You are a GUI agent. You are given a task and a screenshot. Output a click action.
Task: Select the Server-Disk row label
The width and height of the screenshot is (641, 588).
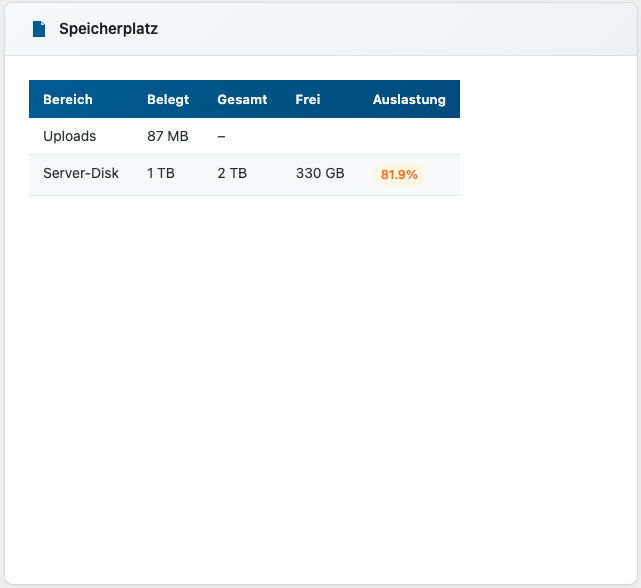81,174
